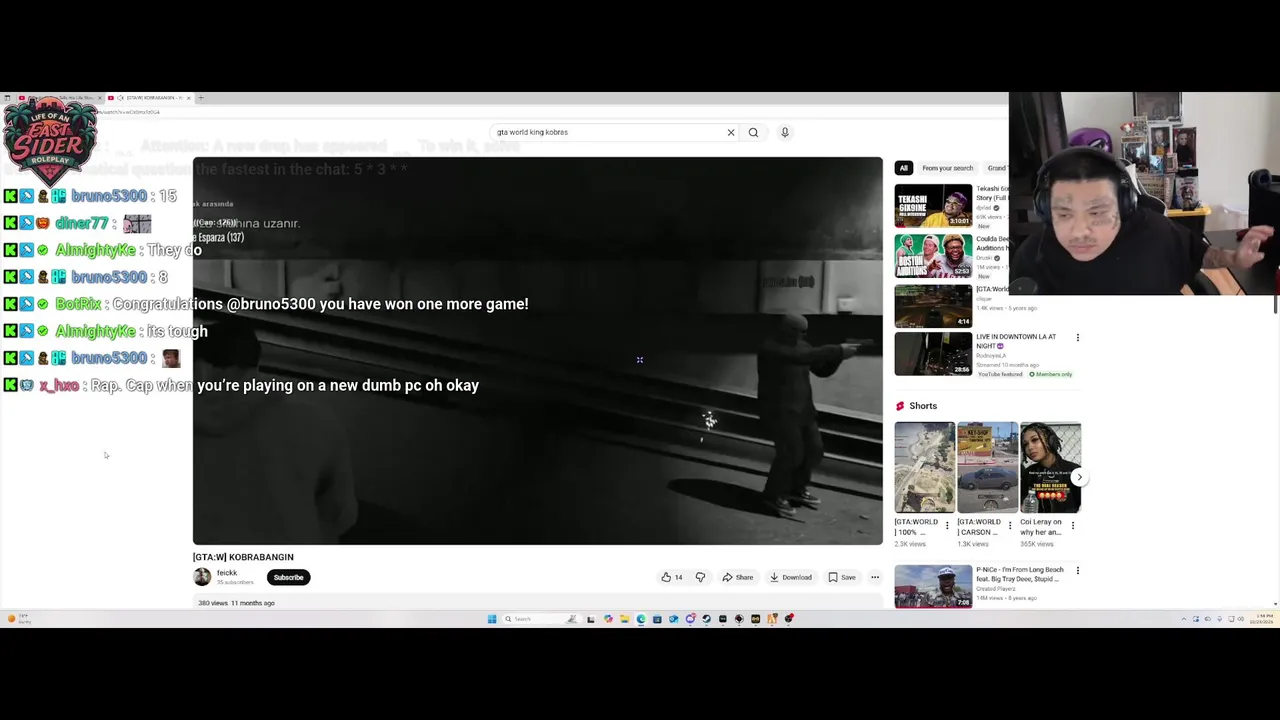Open the feickk channel name link
Screen dimensions: 1280x720
(227, 573)
